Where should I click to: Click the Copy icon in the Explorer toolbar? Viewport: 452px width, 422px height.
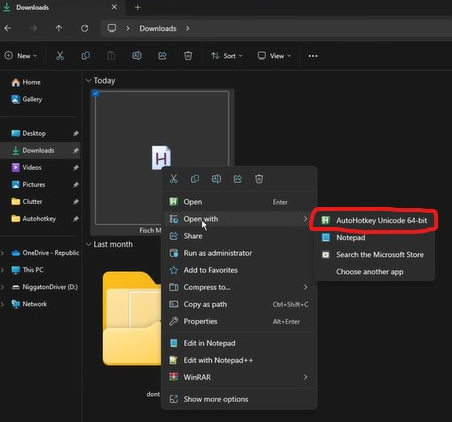[86, 56]
